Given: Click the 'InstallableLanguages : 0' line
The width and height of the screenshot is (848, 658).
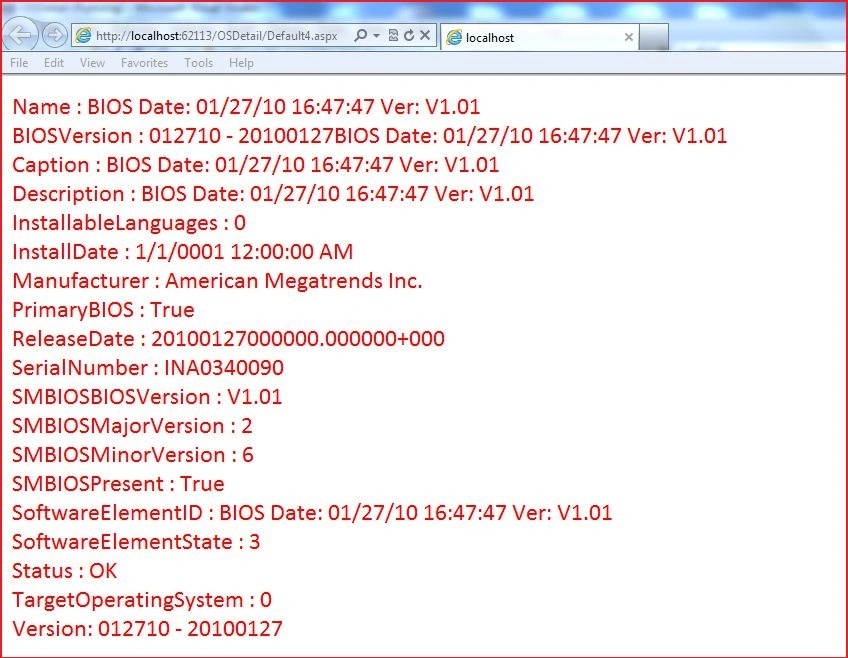Looking at the screenshot, I should (129, 223).
